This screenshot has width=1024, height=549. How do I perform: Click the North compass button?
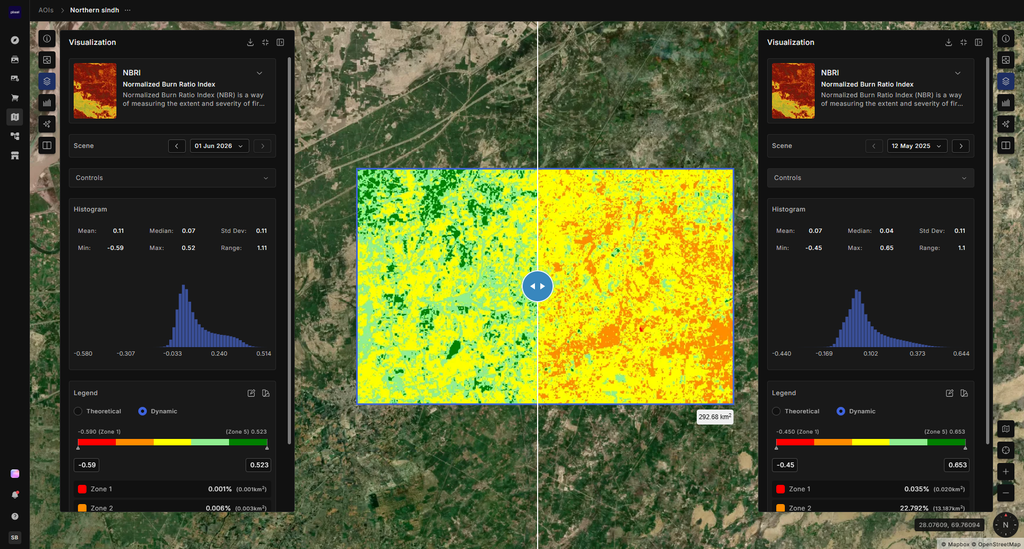(1006, 524)
